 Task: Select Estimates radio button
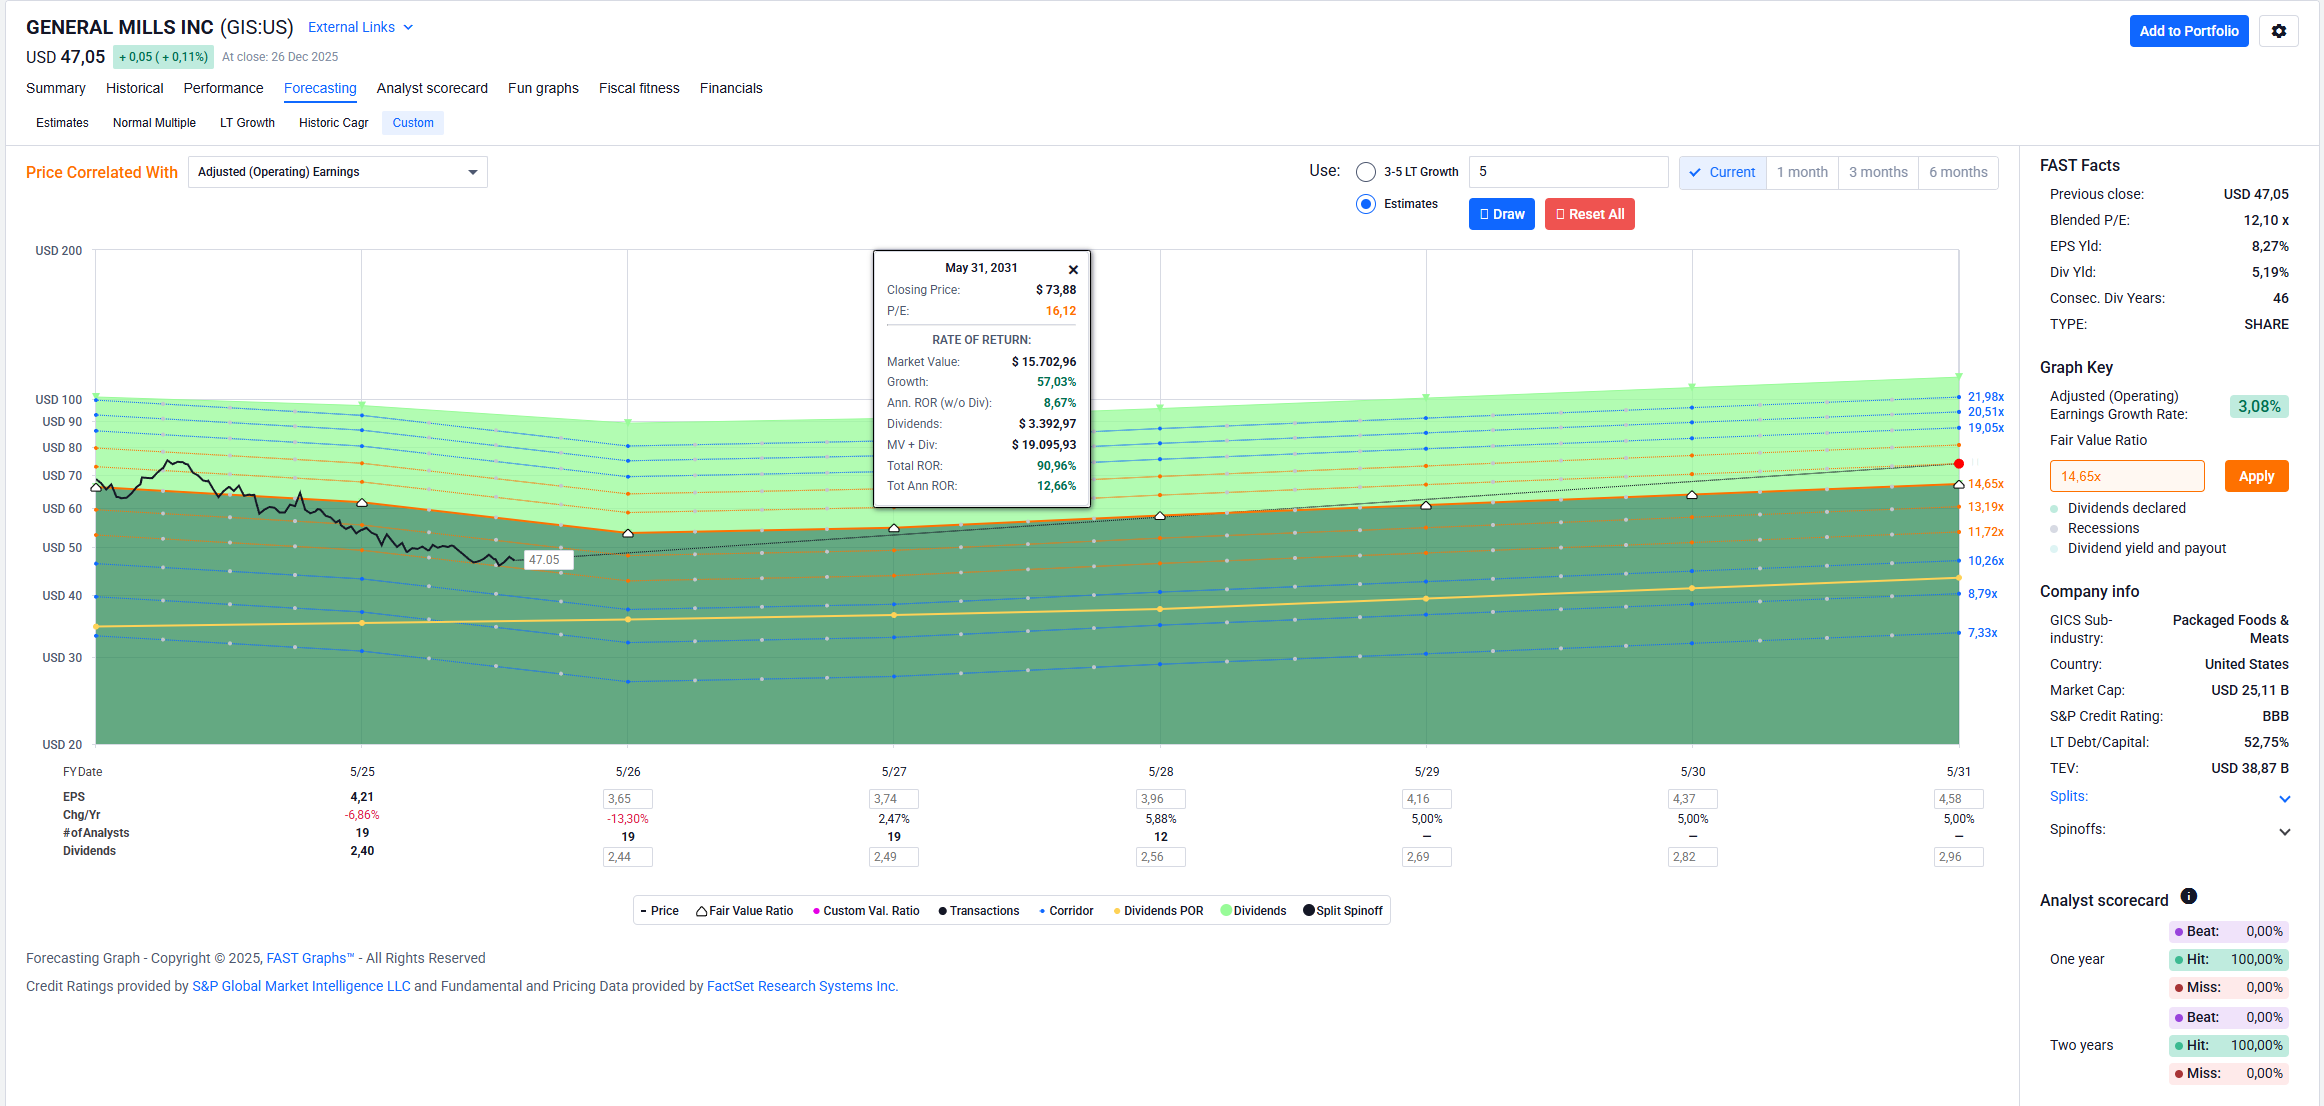[x=1365, y=204]
